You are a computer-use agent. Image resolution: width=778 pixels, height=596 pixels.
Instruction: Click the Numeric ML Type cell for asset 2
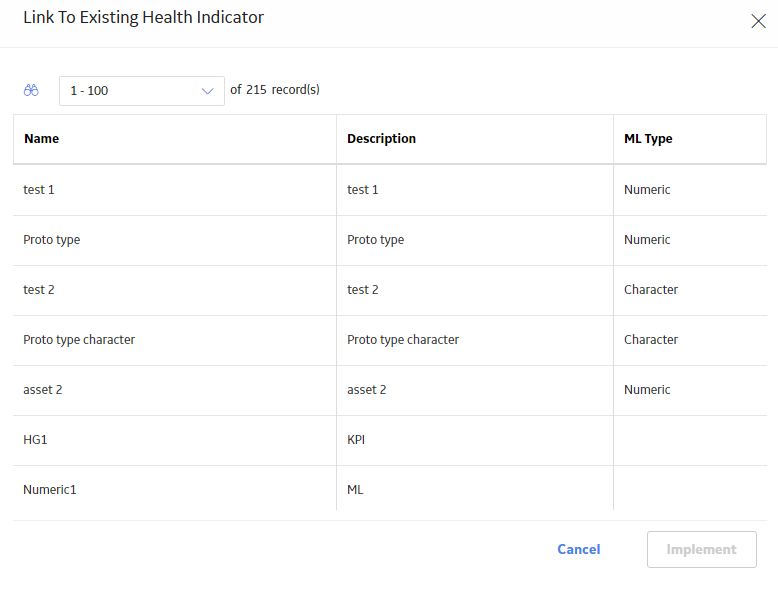tap(690, 390)
